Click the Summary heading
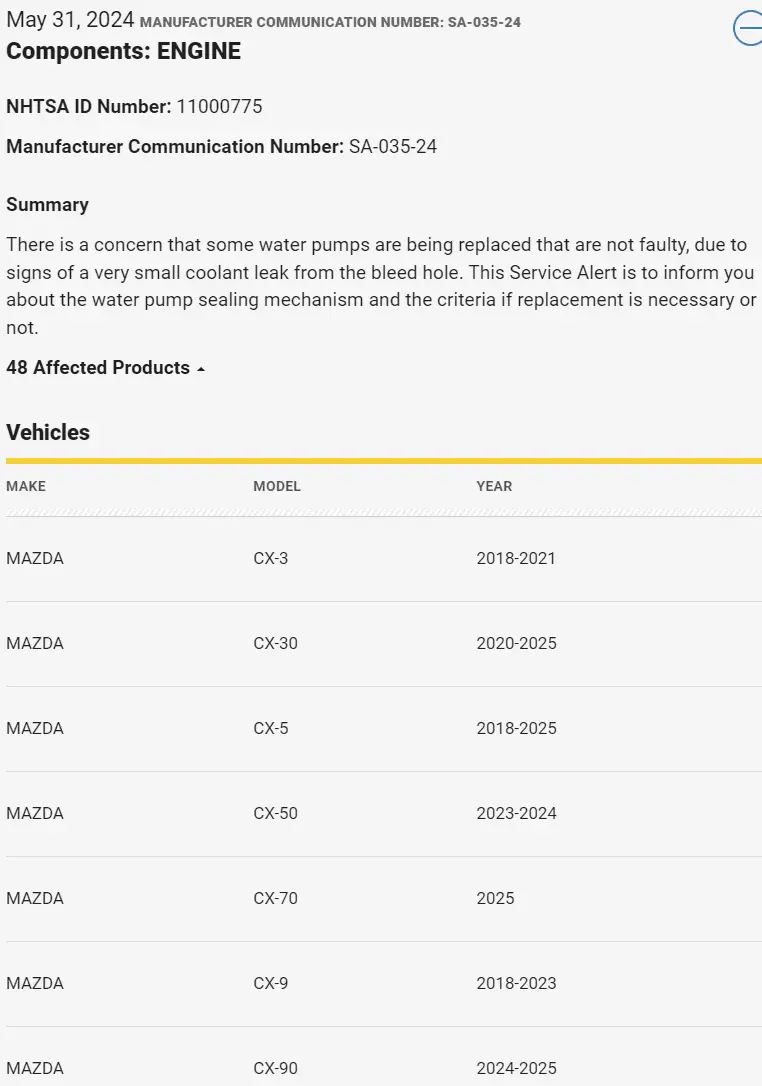This screenshot has width=762, height=1086. [47, 204]
